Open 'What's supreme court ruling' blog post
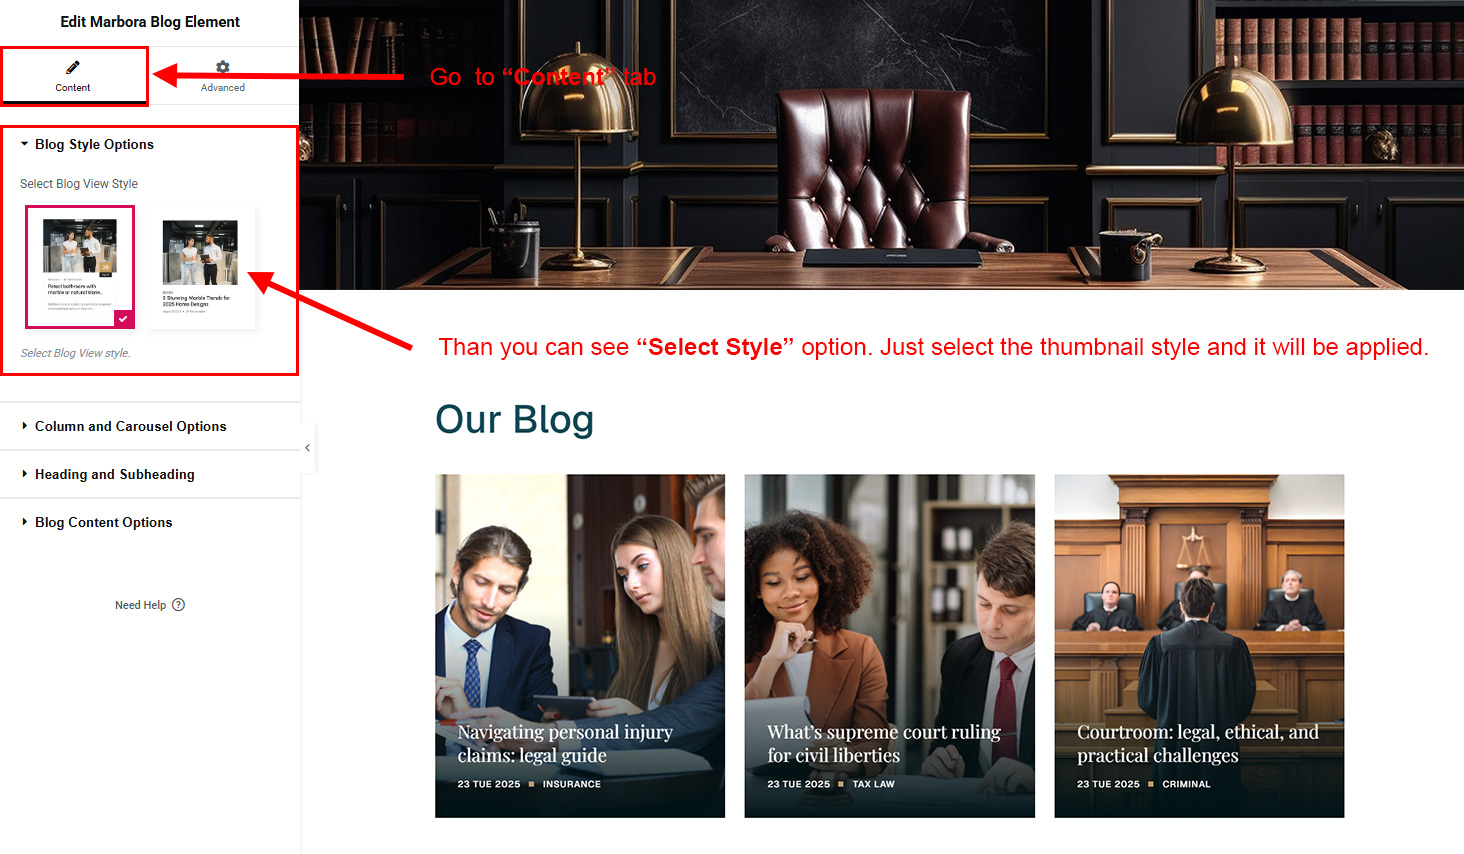The height and width of the screenshot is (854, 1464). click(x=884, y=744)
